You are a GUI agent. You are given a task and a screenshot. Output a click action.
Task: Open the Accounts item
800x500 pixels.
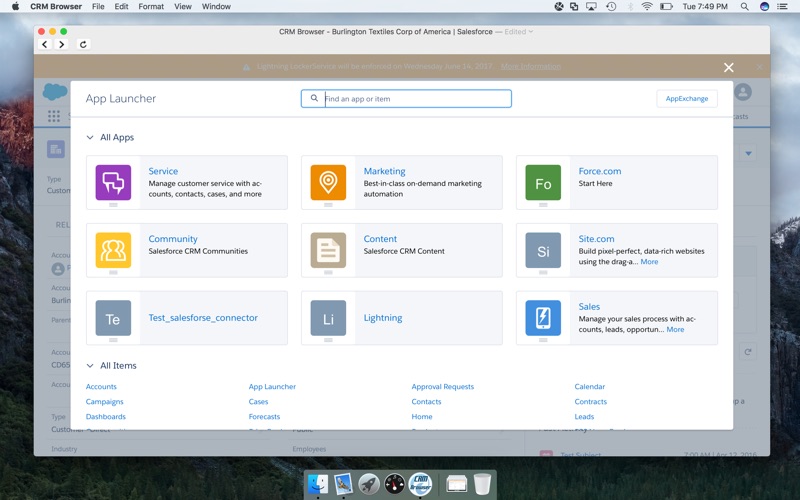coord(101,386)
